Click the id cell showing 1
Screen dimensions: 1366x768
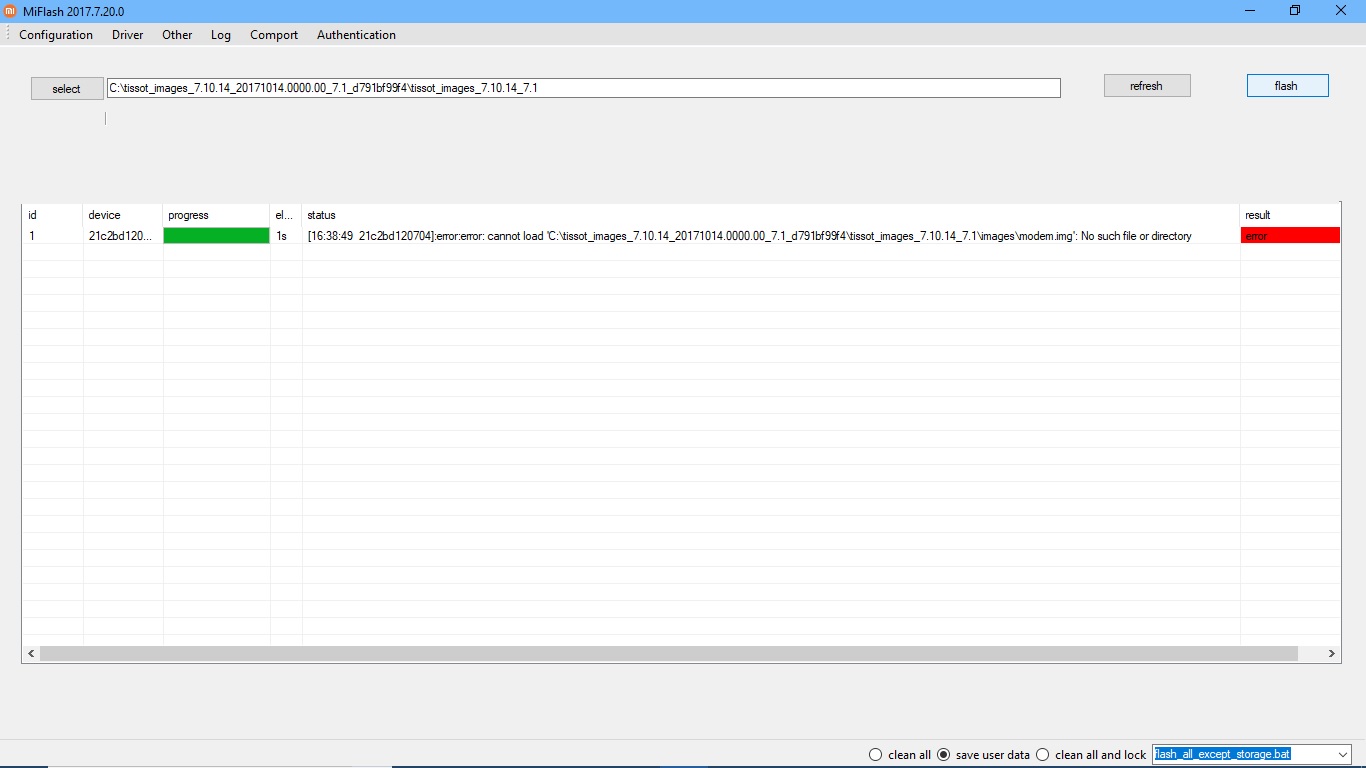tap(52, 236)
